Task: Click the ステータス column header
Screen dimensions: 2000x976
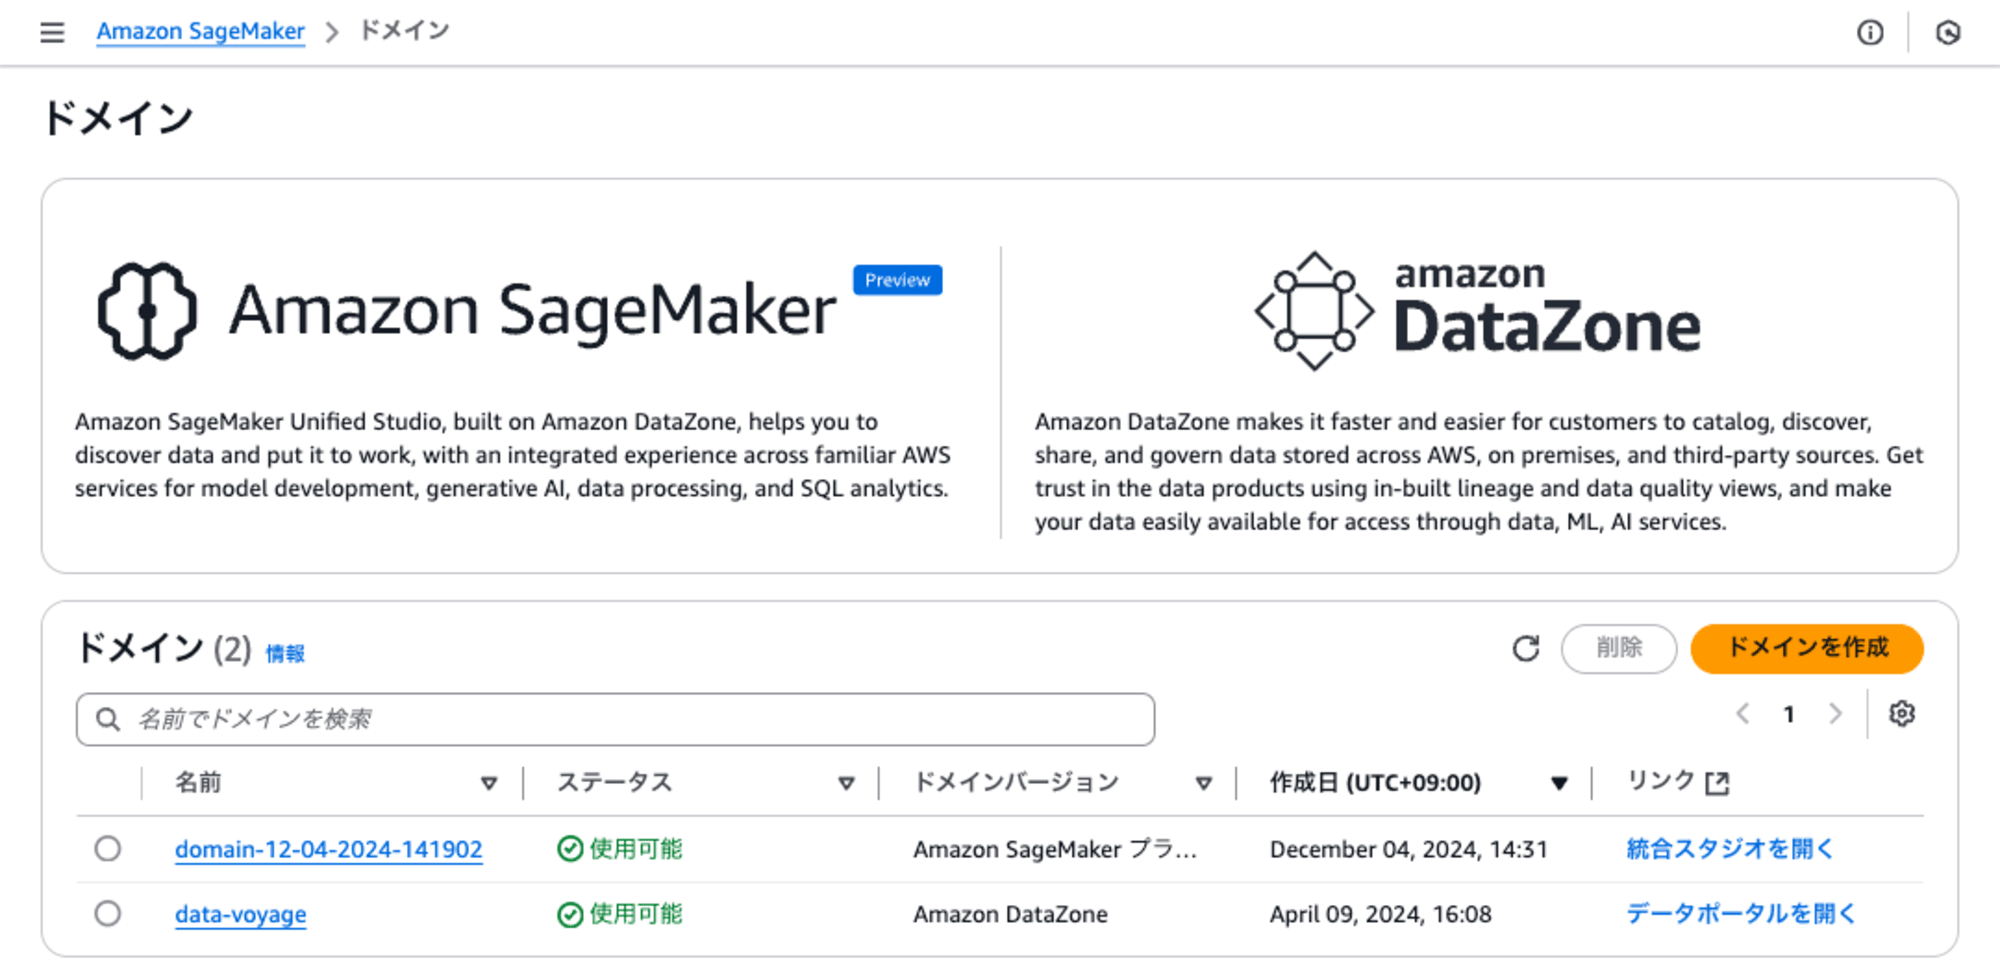Action: click(x=614, y=782)
